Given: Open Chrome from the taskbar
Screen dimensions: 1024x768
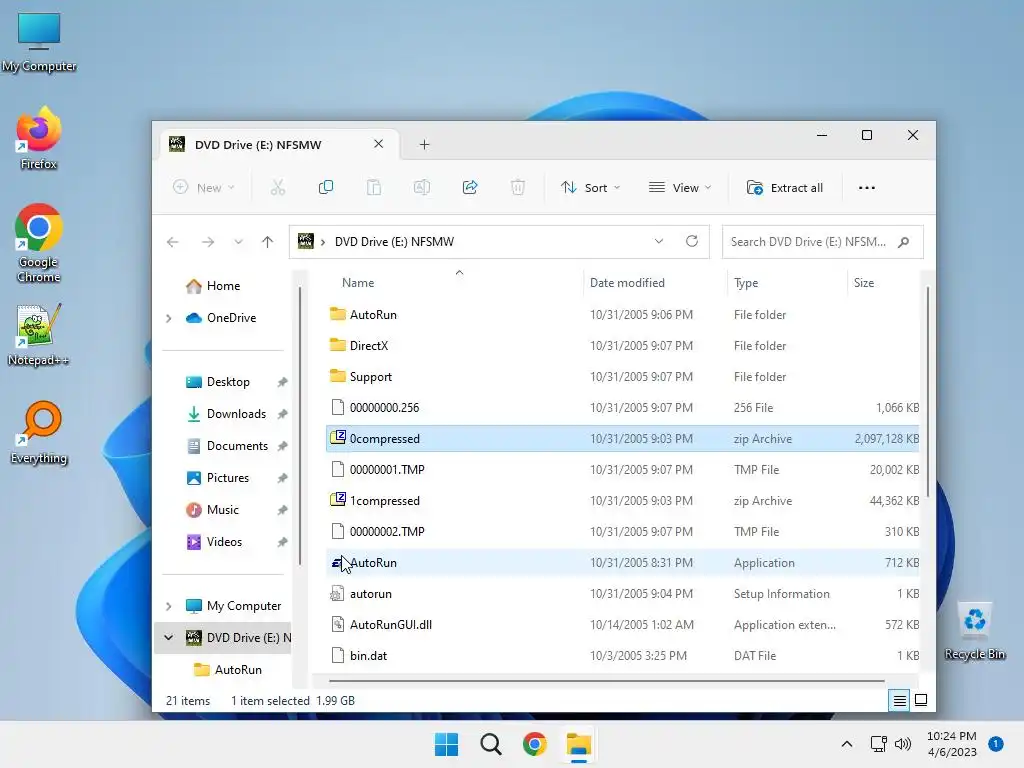Looking at the screenshot, I should click(x=534, y=744).
